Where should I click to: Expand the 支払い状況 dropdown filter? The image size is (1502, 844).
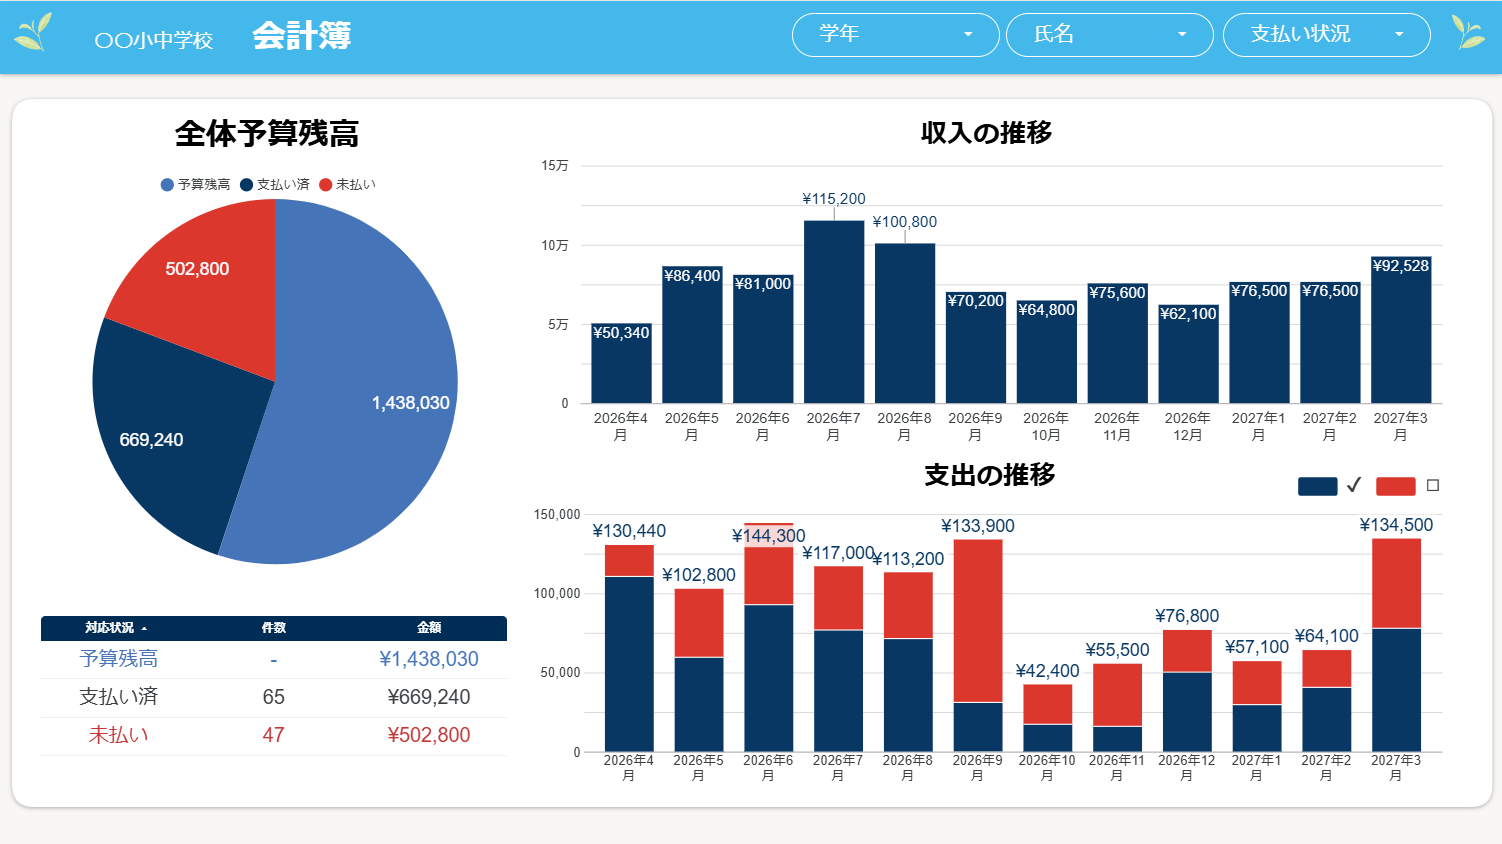pyautogui.click(x=1326, y=35)
